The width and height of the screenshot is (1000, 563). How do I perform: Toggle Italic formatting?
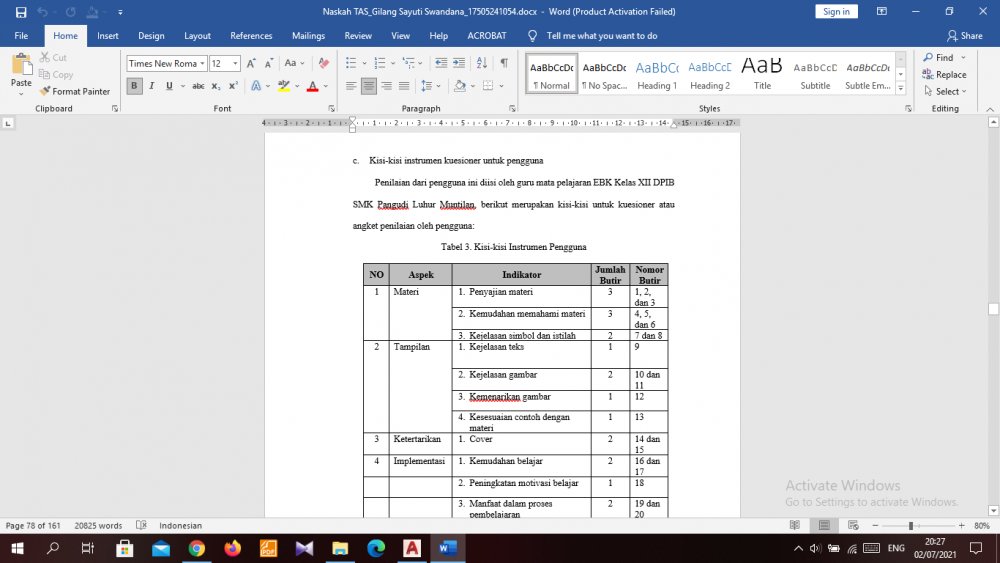[x=152, y=85]
